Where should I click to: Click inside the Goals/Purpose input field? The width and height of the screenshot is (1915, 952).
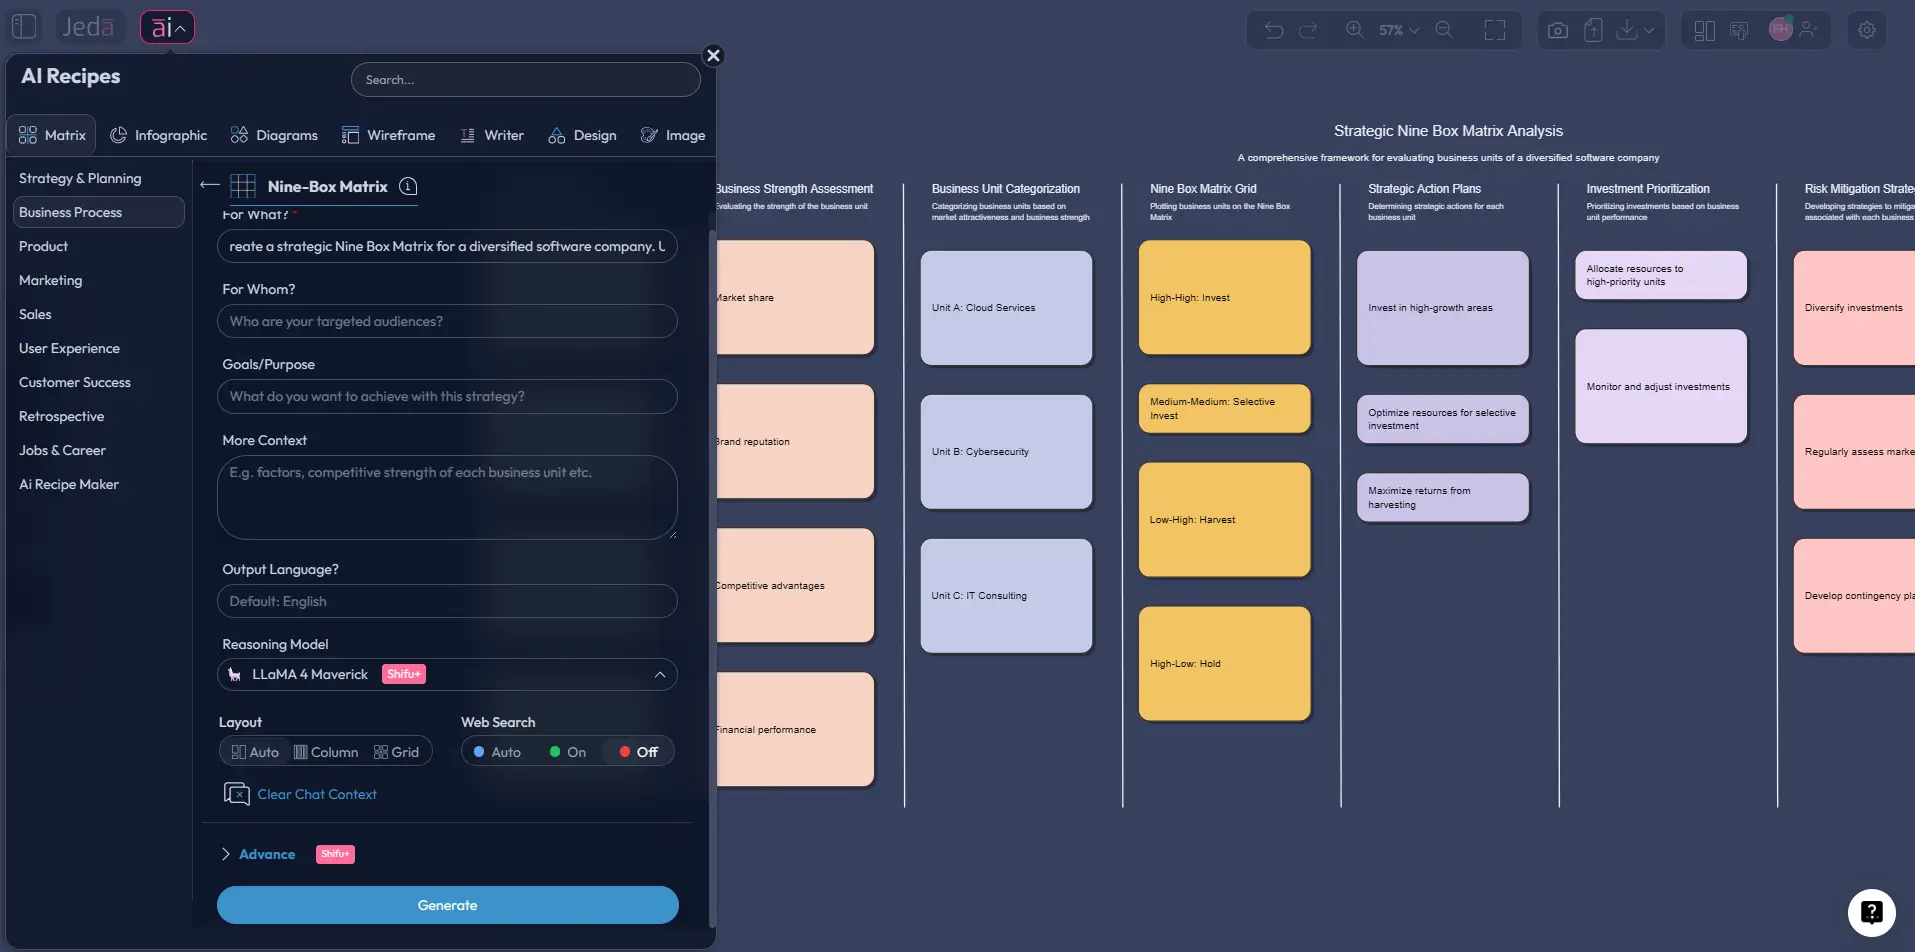447,396
